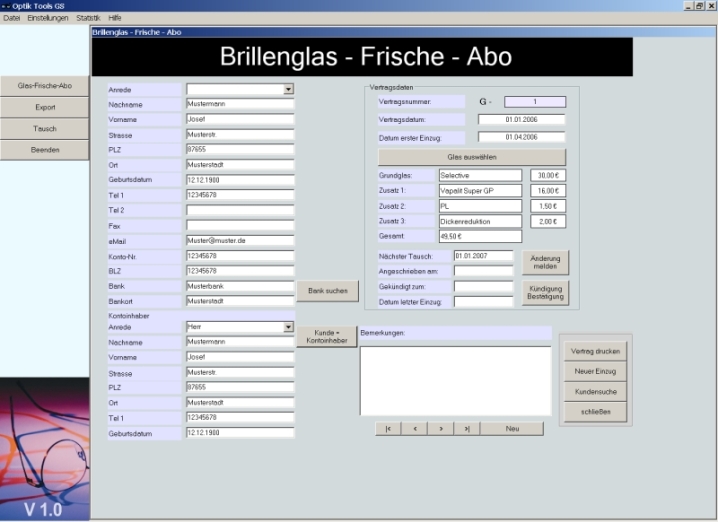Click into the Bemerkungen text area
The image size is (718, 522).
coord(455,380)
